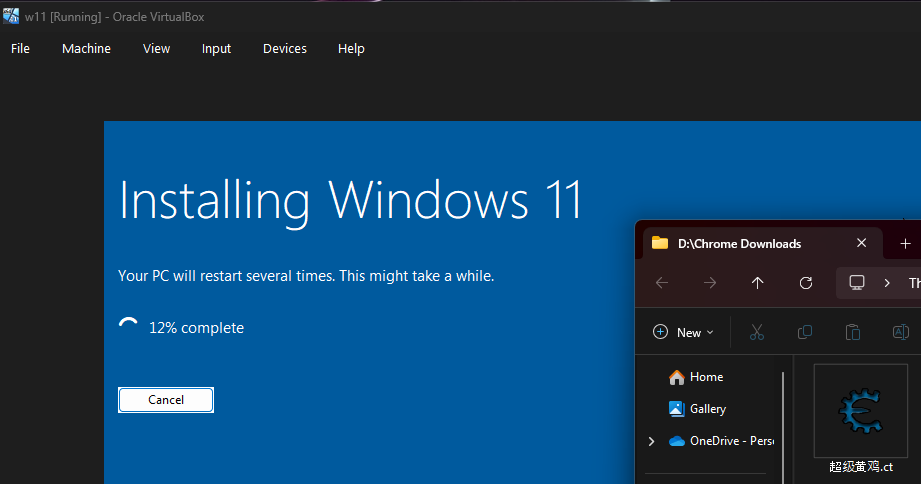
Task: Click the Paste icon in Explorer toolbar
Action: [853, 332]
